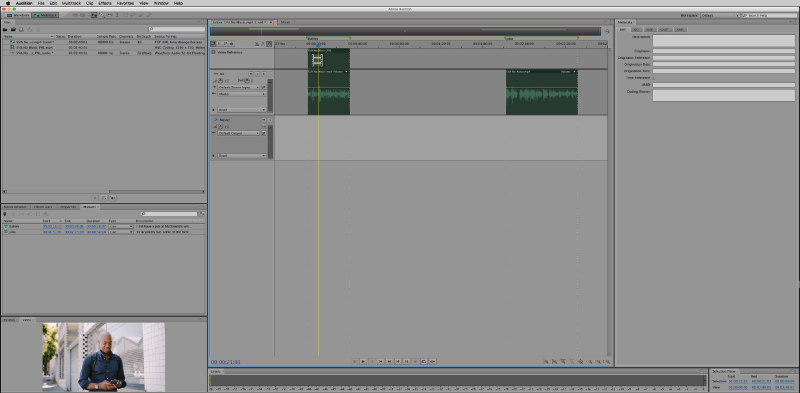Viewport: 800px width, 393px height.
Task: Click the Play button at bottom of Files panel
Action: point(95,198)
